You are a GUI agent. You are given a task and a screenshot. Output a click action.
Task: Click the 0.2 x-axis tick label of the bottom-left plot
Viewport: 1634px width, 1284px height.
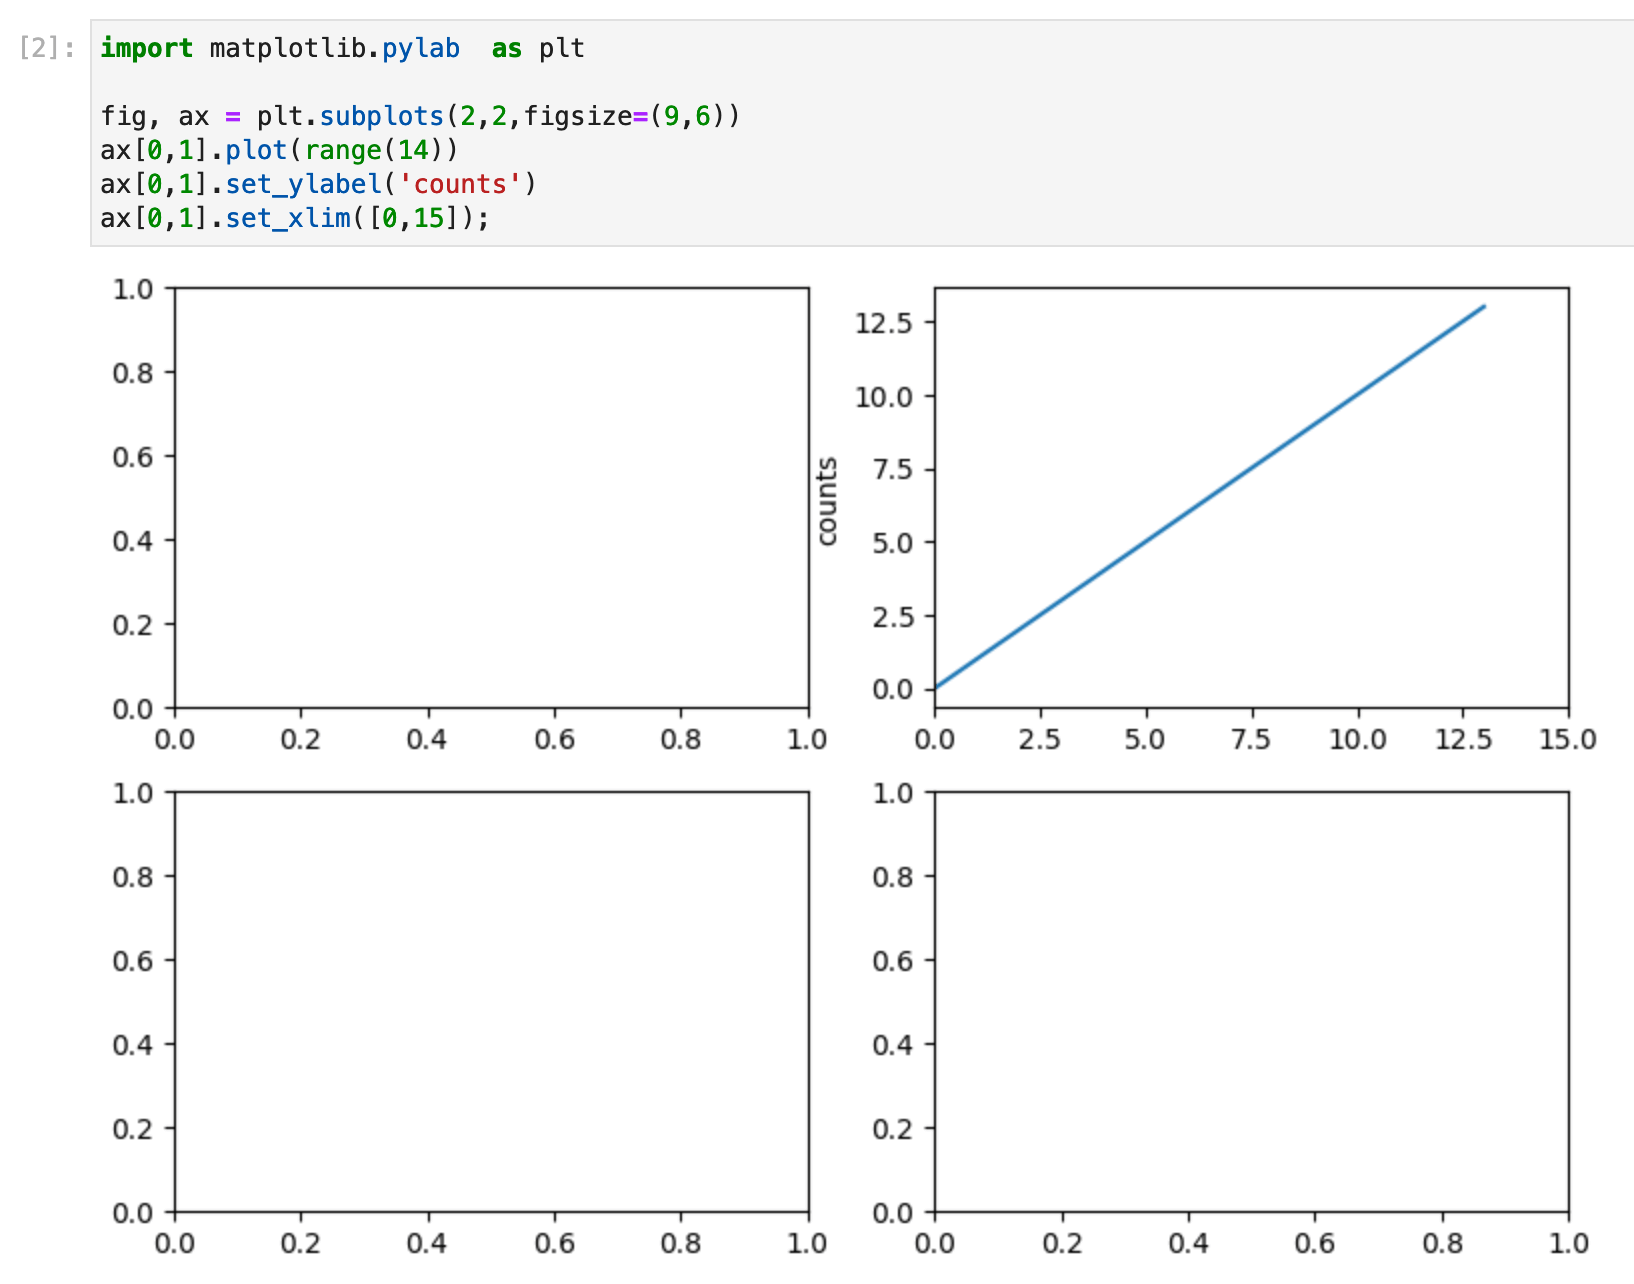(x=301, y=1243)
